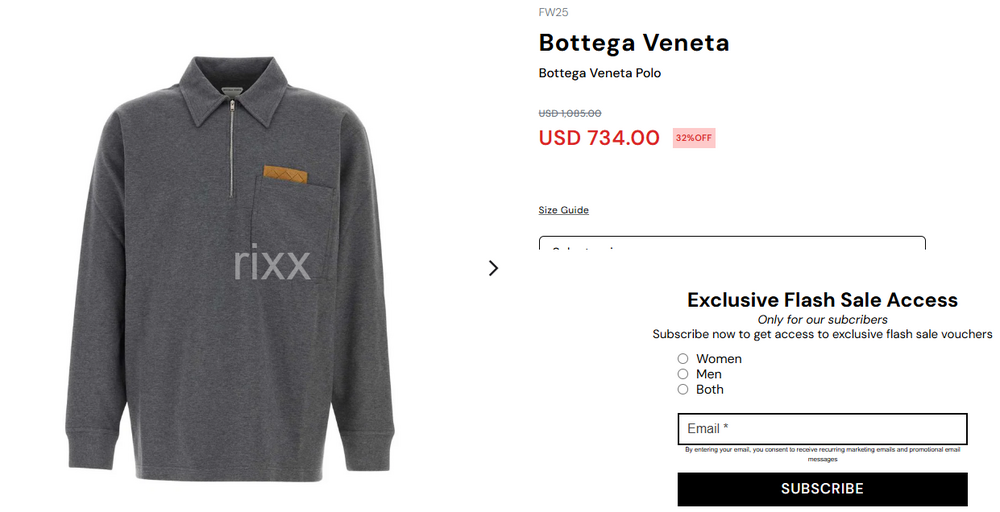
Task: Click the USD 734.00 sale price
Action: pyautogui.click(x=599, y=138)
